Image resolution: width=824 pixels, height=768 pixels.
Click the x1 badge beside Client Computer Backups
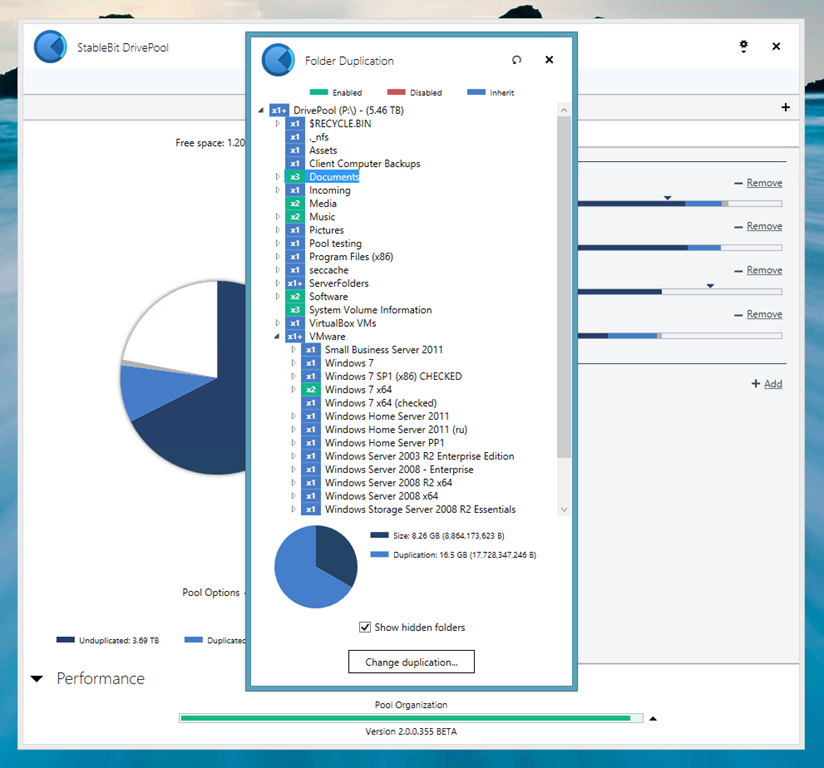[x=295, y=163]
